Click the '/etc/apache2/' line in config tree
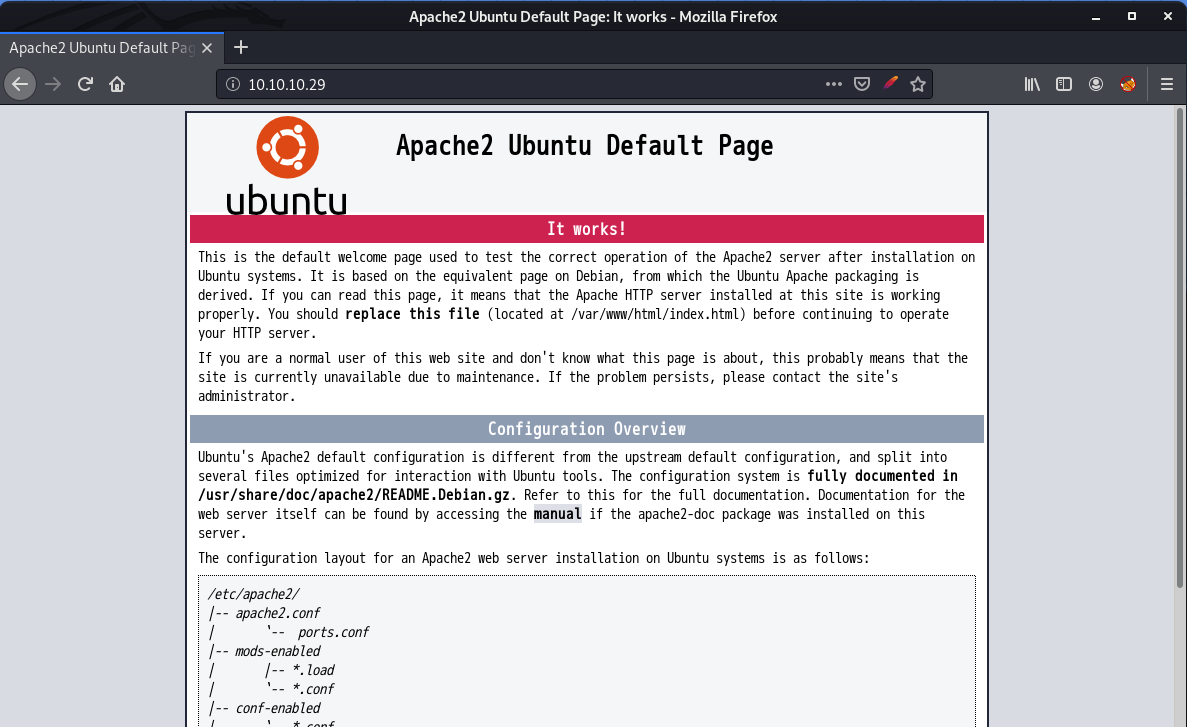1187x727 pixels. pos(254,594)
